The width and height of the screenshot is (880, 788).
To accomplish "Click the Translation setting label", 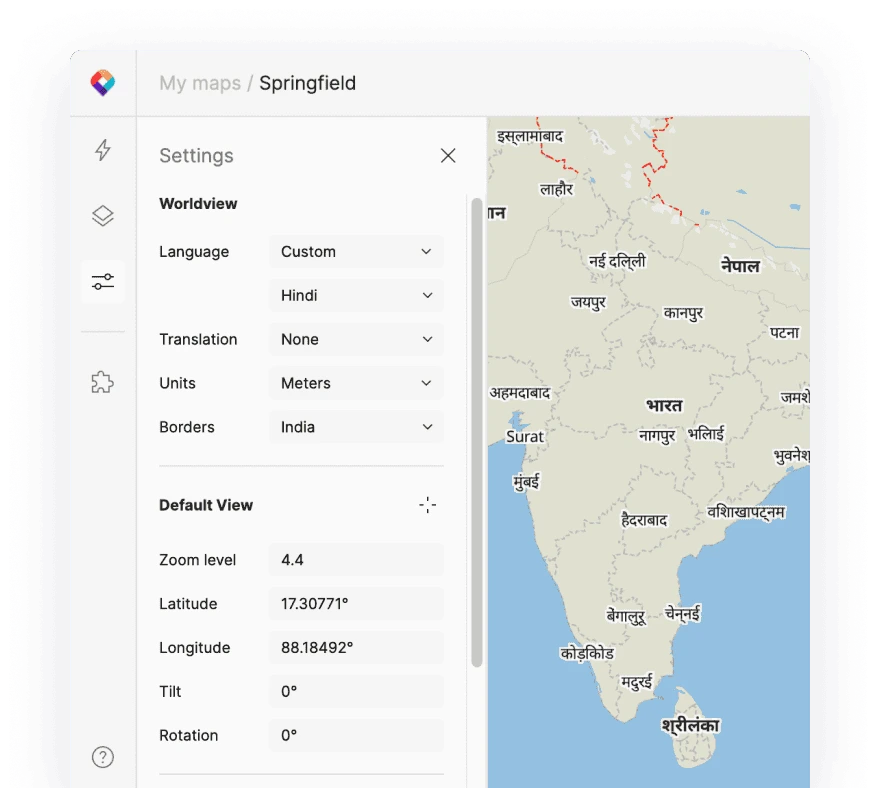I will [198, 339].
